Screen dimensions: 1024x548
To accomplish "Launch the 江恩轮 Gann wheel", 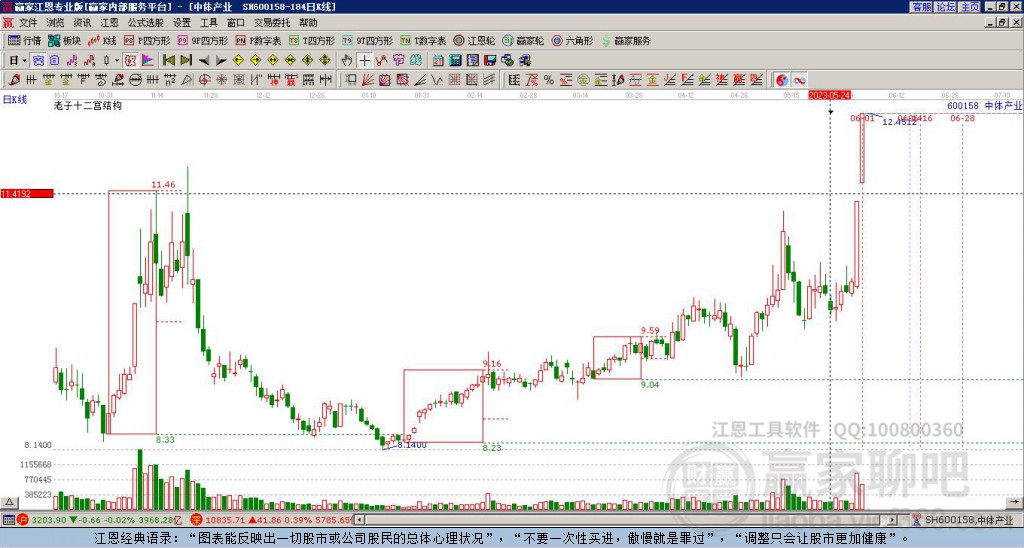I will tap(474, 40).
